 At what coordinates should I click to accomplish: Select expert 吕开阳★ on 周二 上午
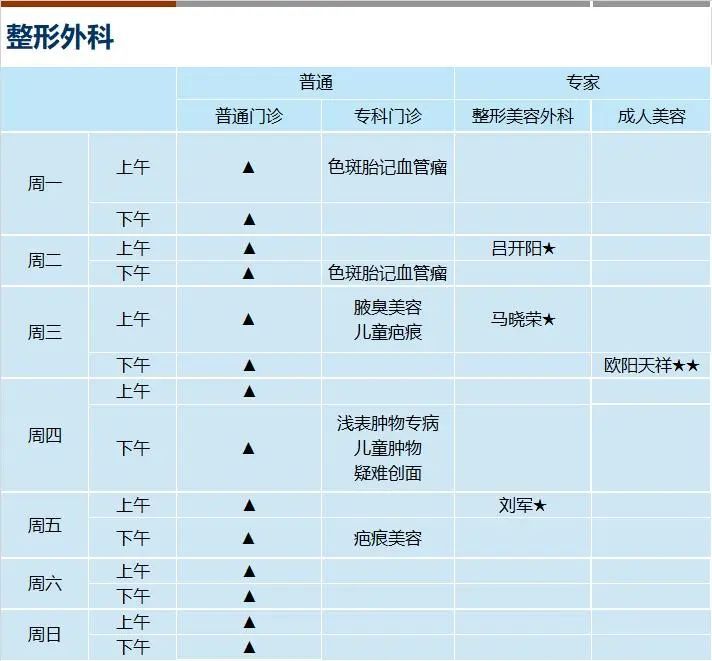pyautogui.click(x=523, y=248)
